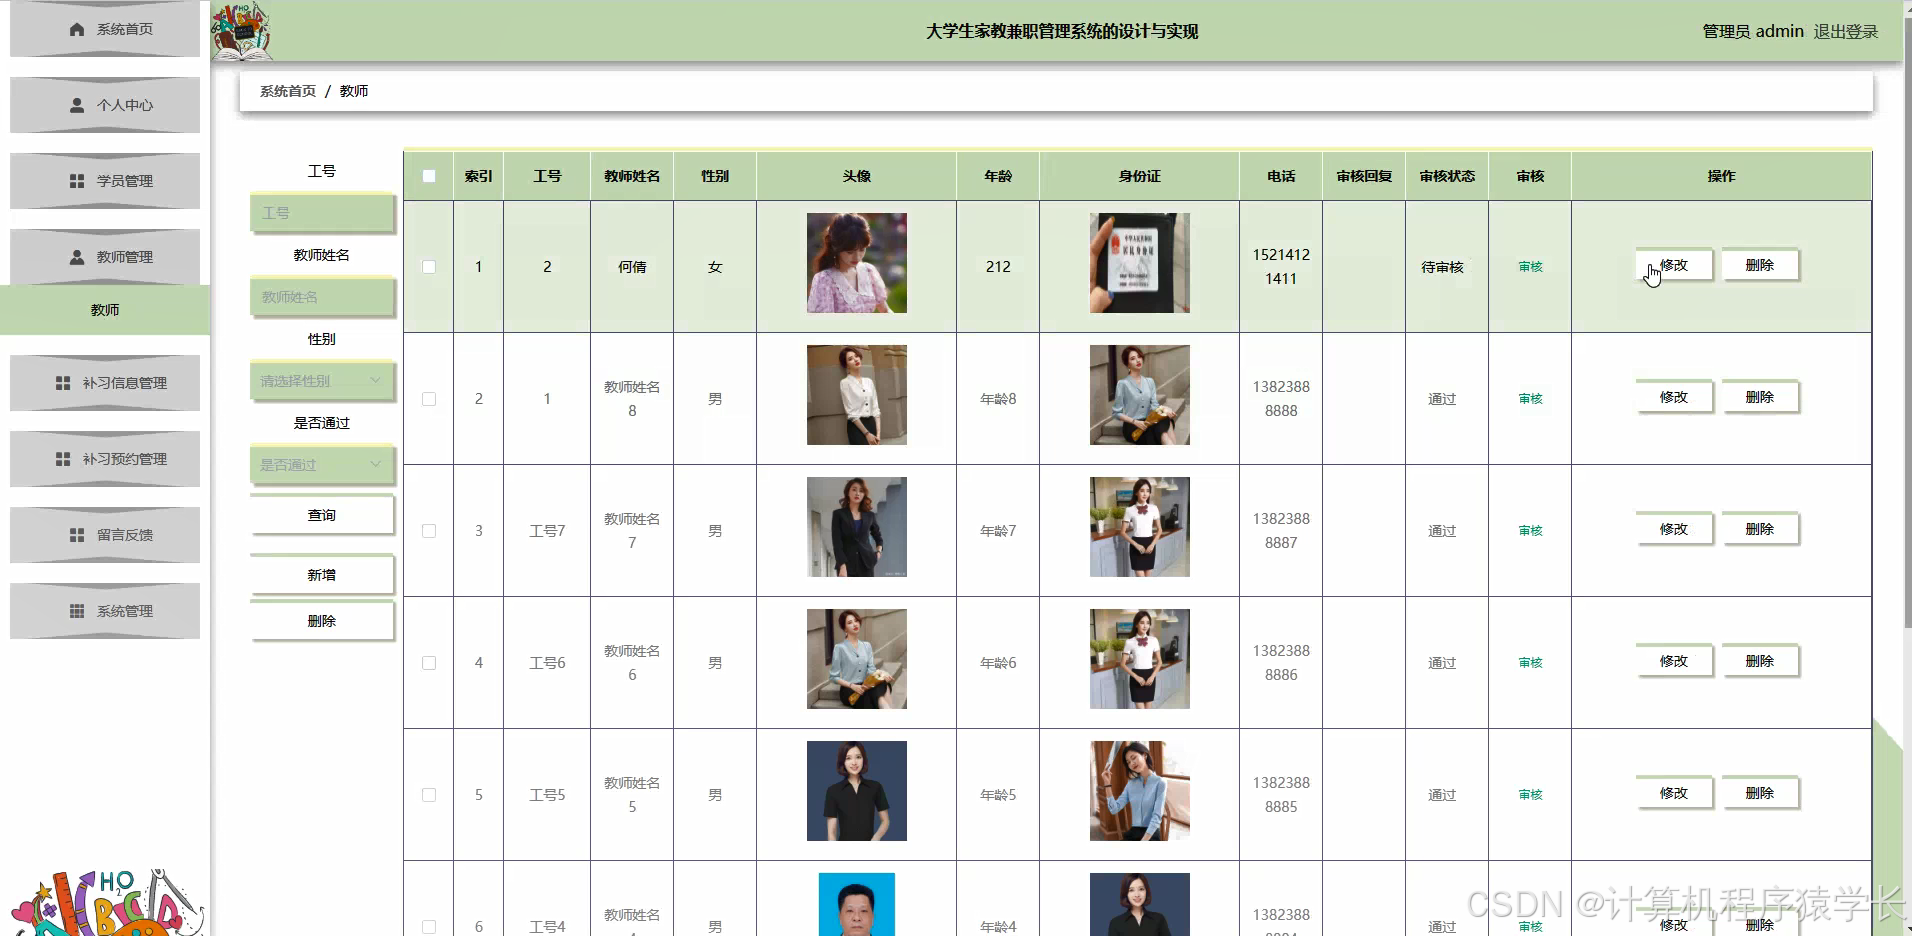Toggle the select-all checkbox in table header
The width and height of the screenshot is (1912, 936).
(429, 176)
